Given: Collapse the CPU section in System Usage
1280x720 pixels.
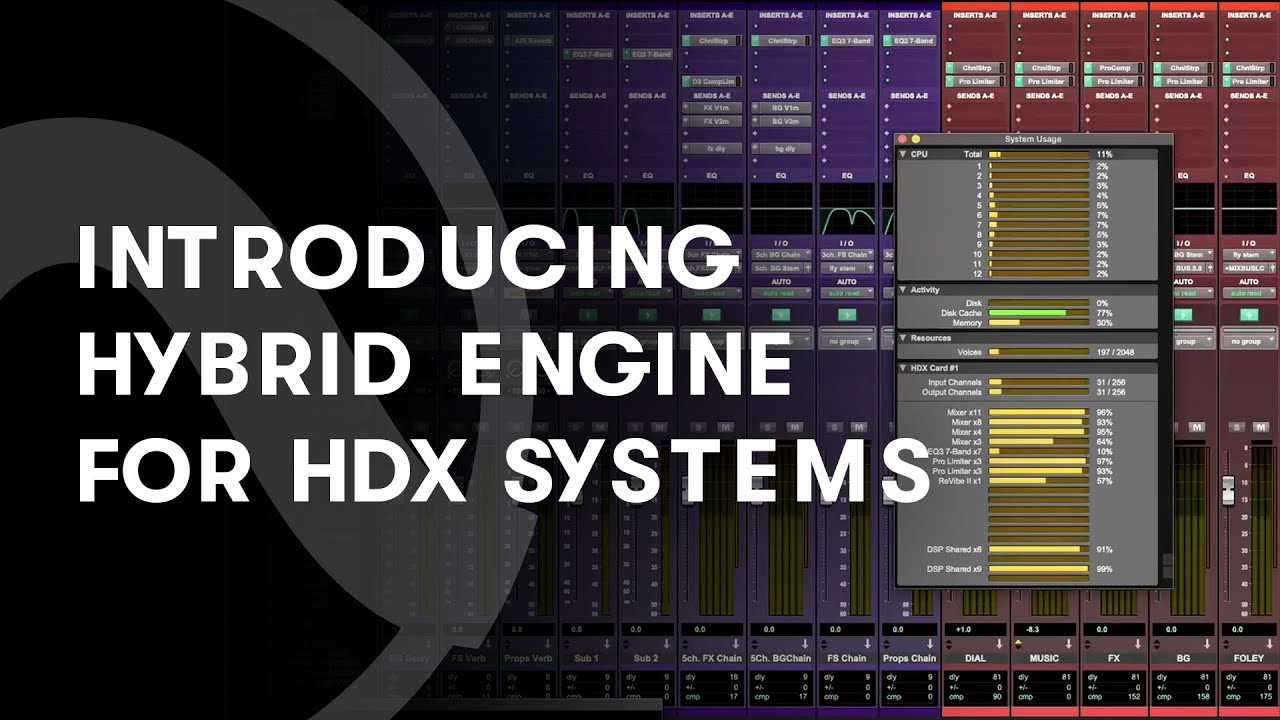Looking at the screenshot, I should [x=903, y=154].
